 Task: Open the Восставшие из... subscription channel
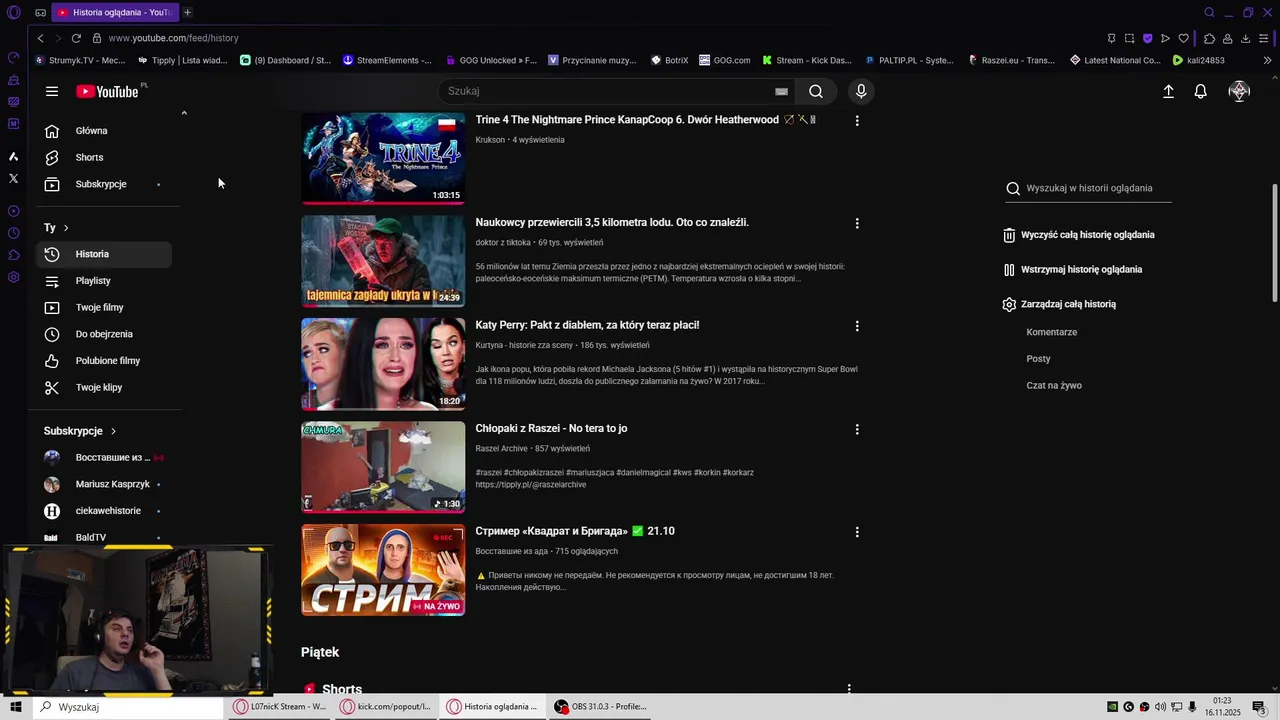[104, 457]
